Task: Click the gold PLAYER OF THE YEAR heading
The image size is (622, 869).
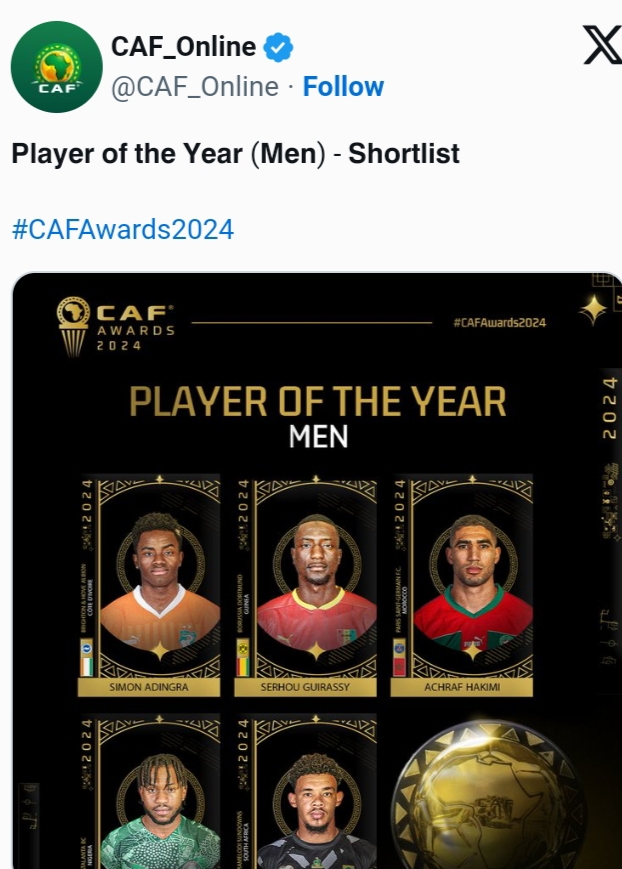Action: point(317,402)
